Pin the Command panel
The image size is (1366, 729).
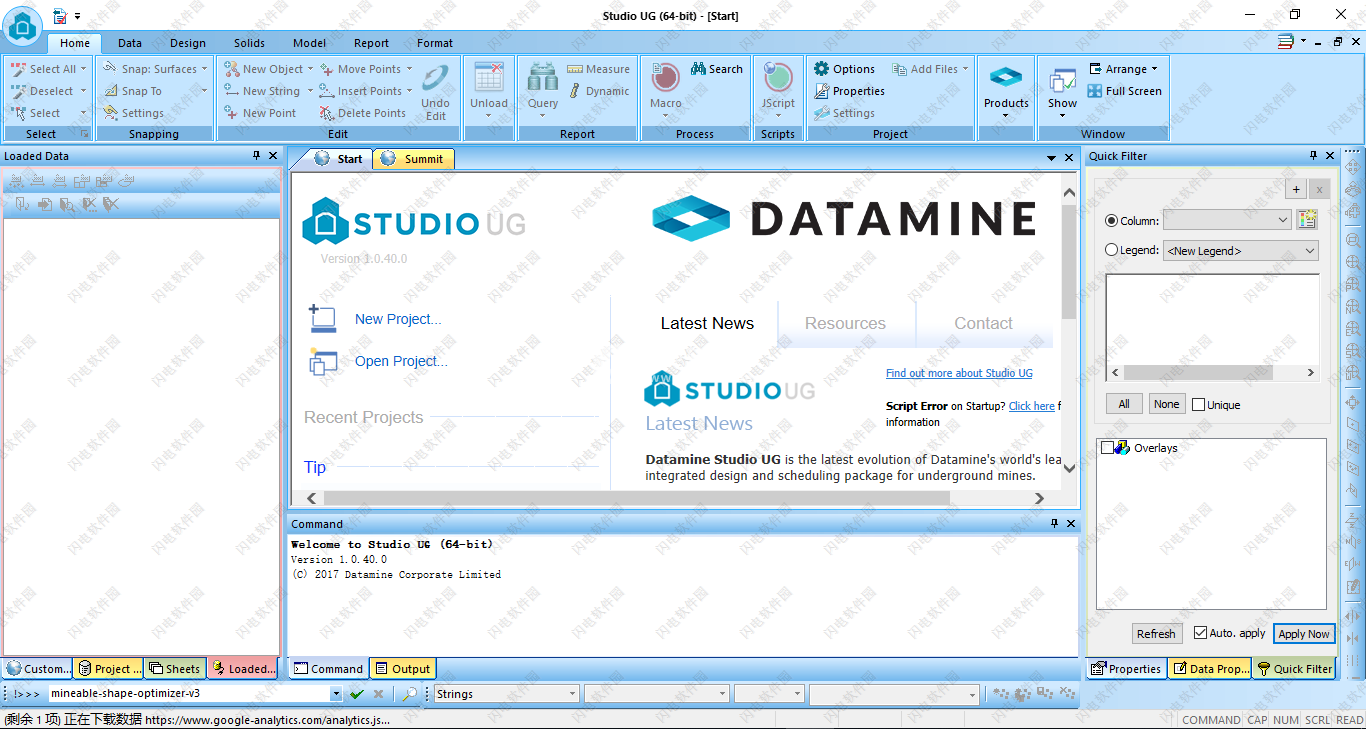pos(1054,524)
